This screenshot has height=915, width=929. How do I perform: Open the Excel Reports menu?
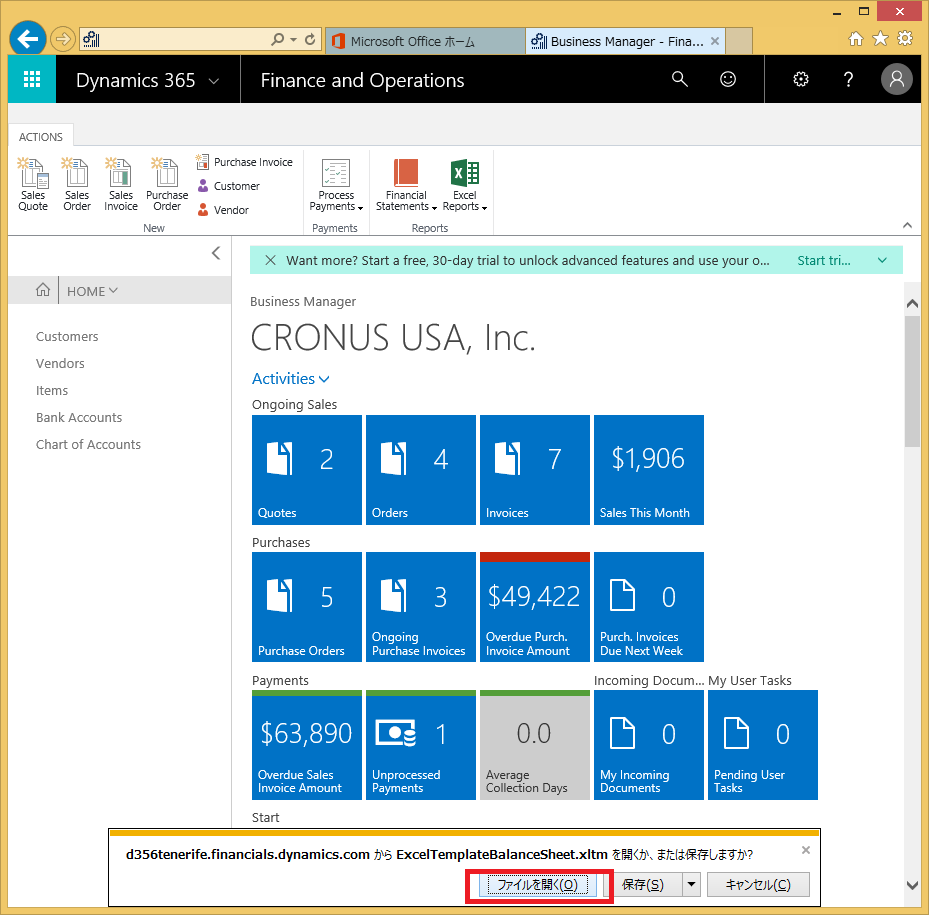point(465,184)
